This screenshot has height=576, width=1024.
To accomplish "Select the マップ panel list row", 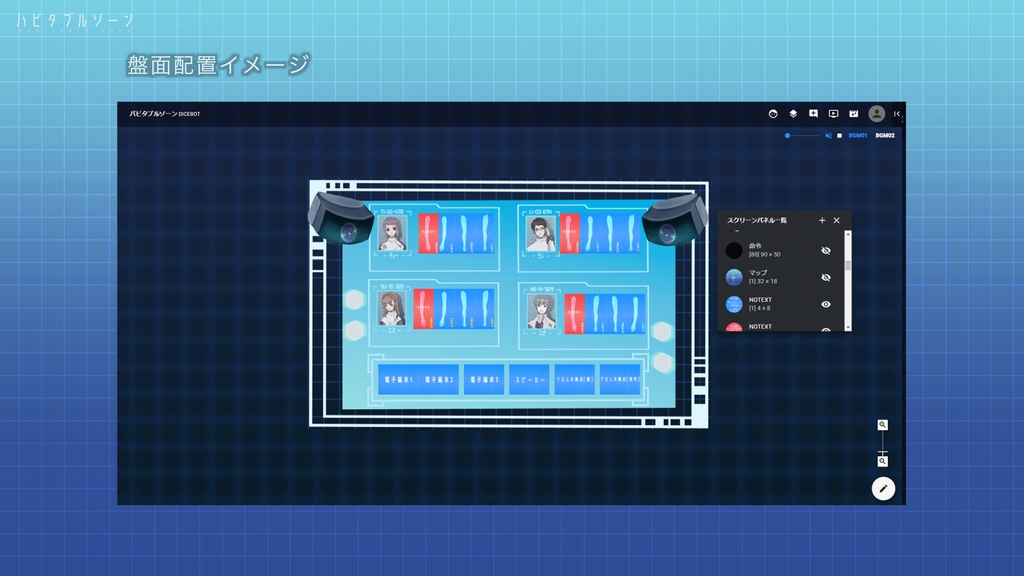I will tap(781, 277).
